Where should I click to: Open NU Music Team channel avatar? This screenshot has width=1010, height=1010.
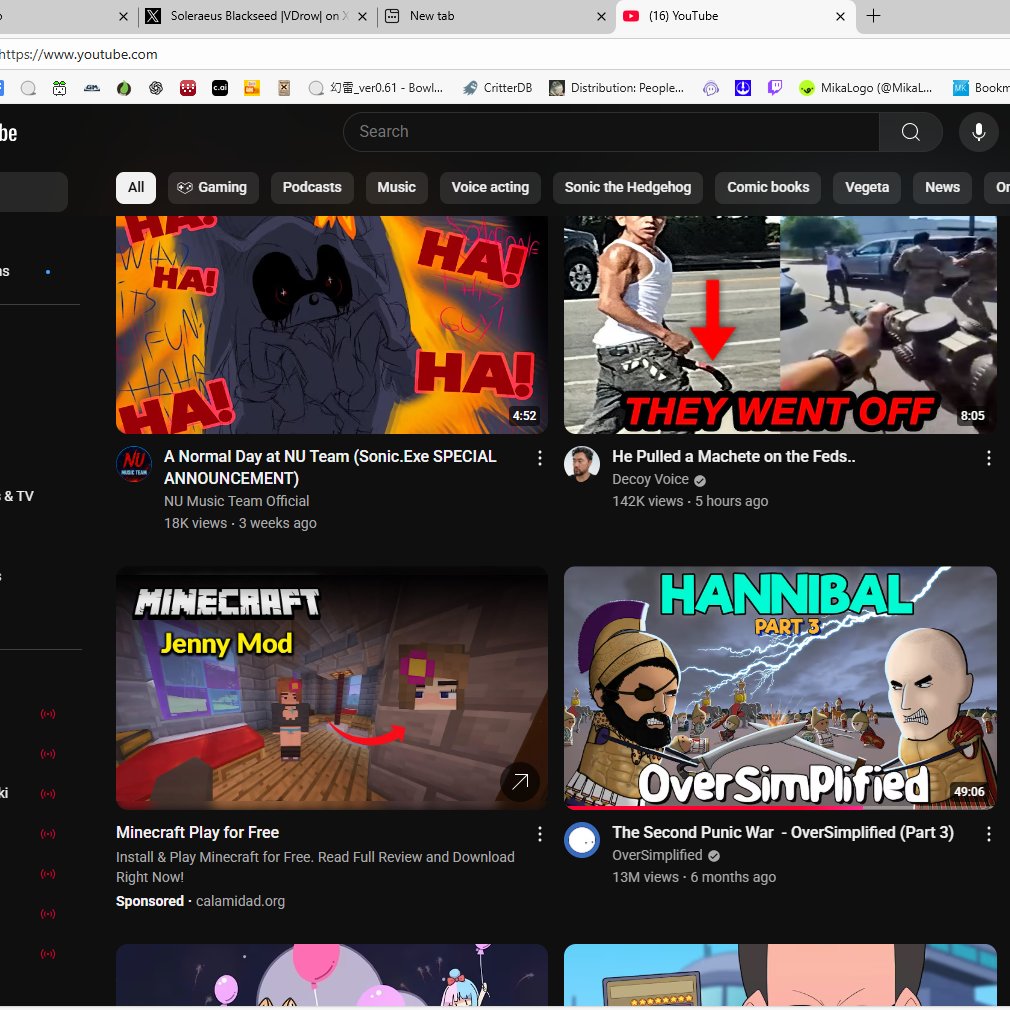click(134, 464)
